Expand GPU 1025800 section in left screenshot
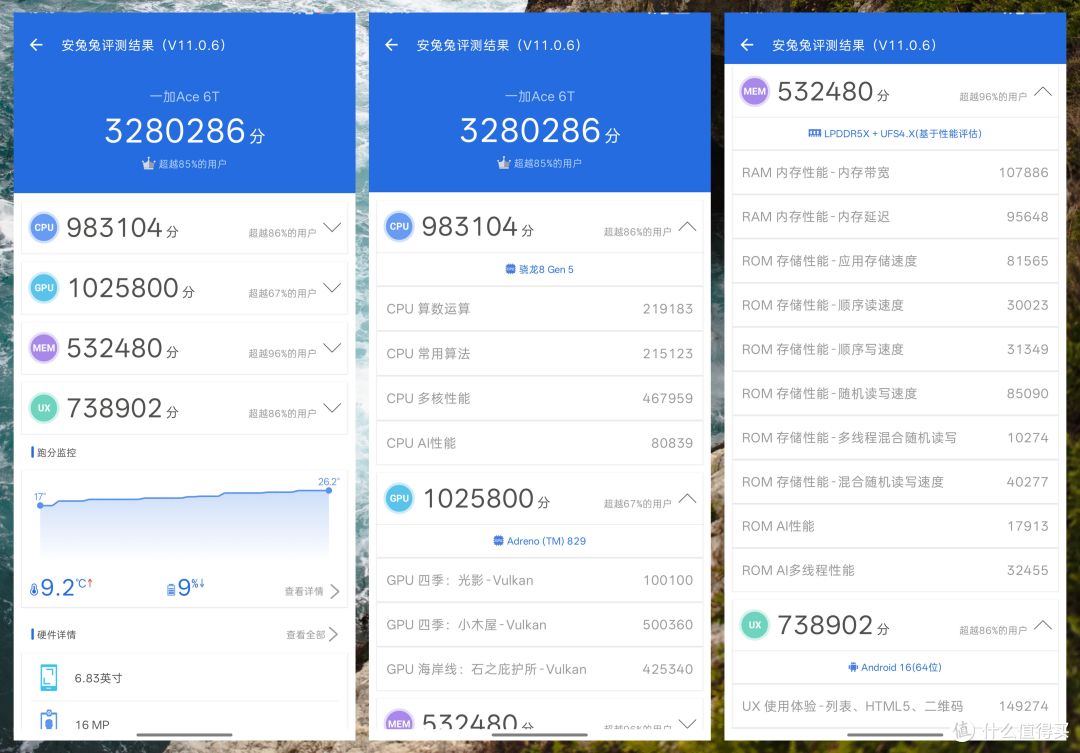The width and height of the screenshot is (1080, 753). click(332, 287)
